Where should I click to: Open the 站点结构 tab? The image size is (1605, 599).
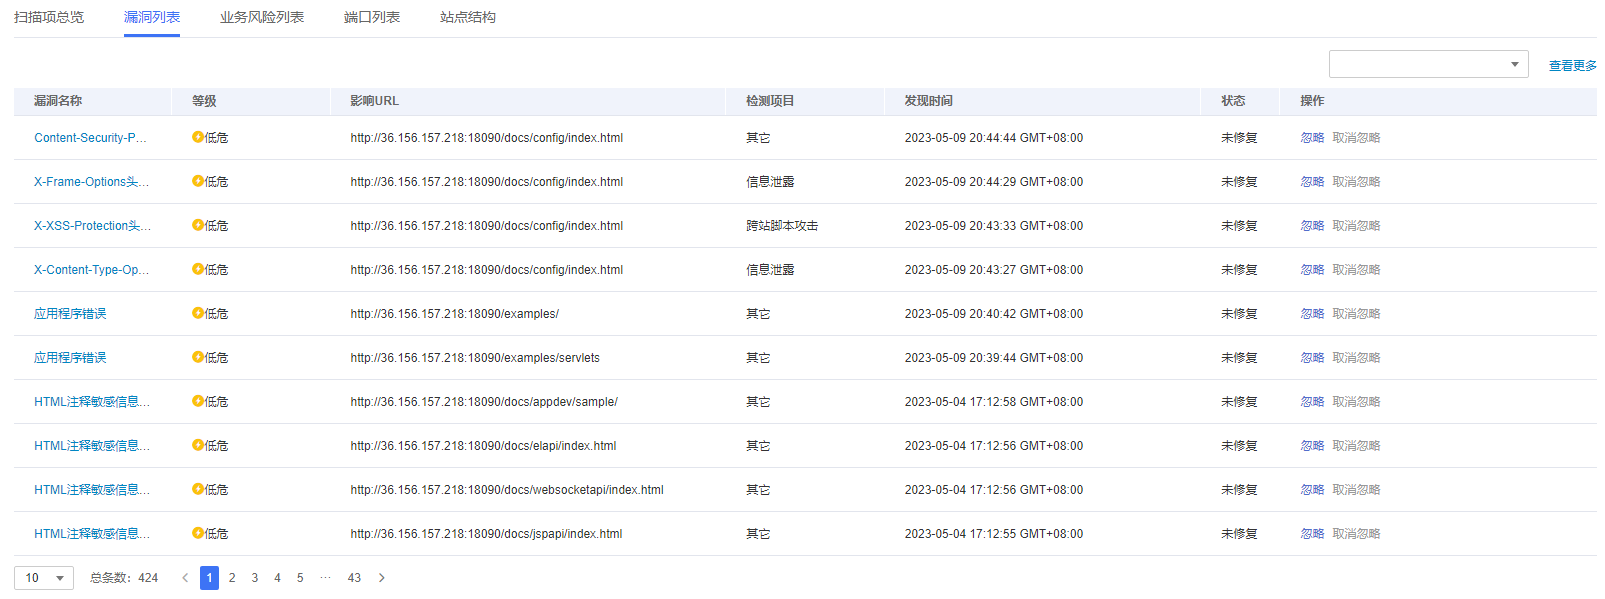tap(468, 17)
